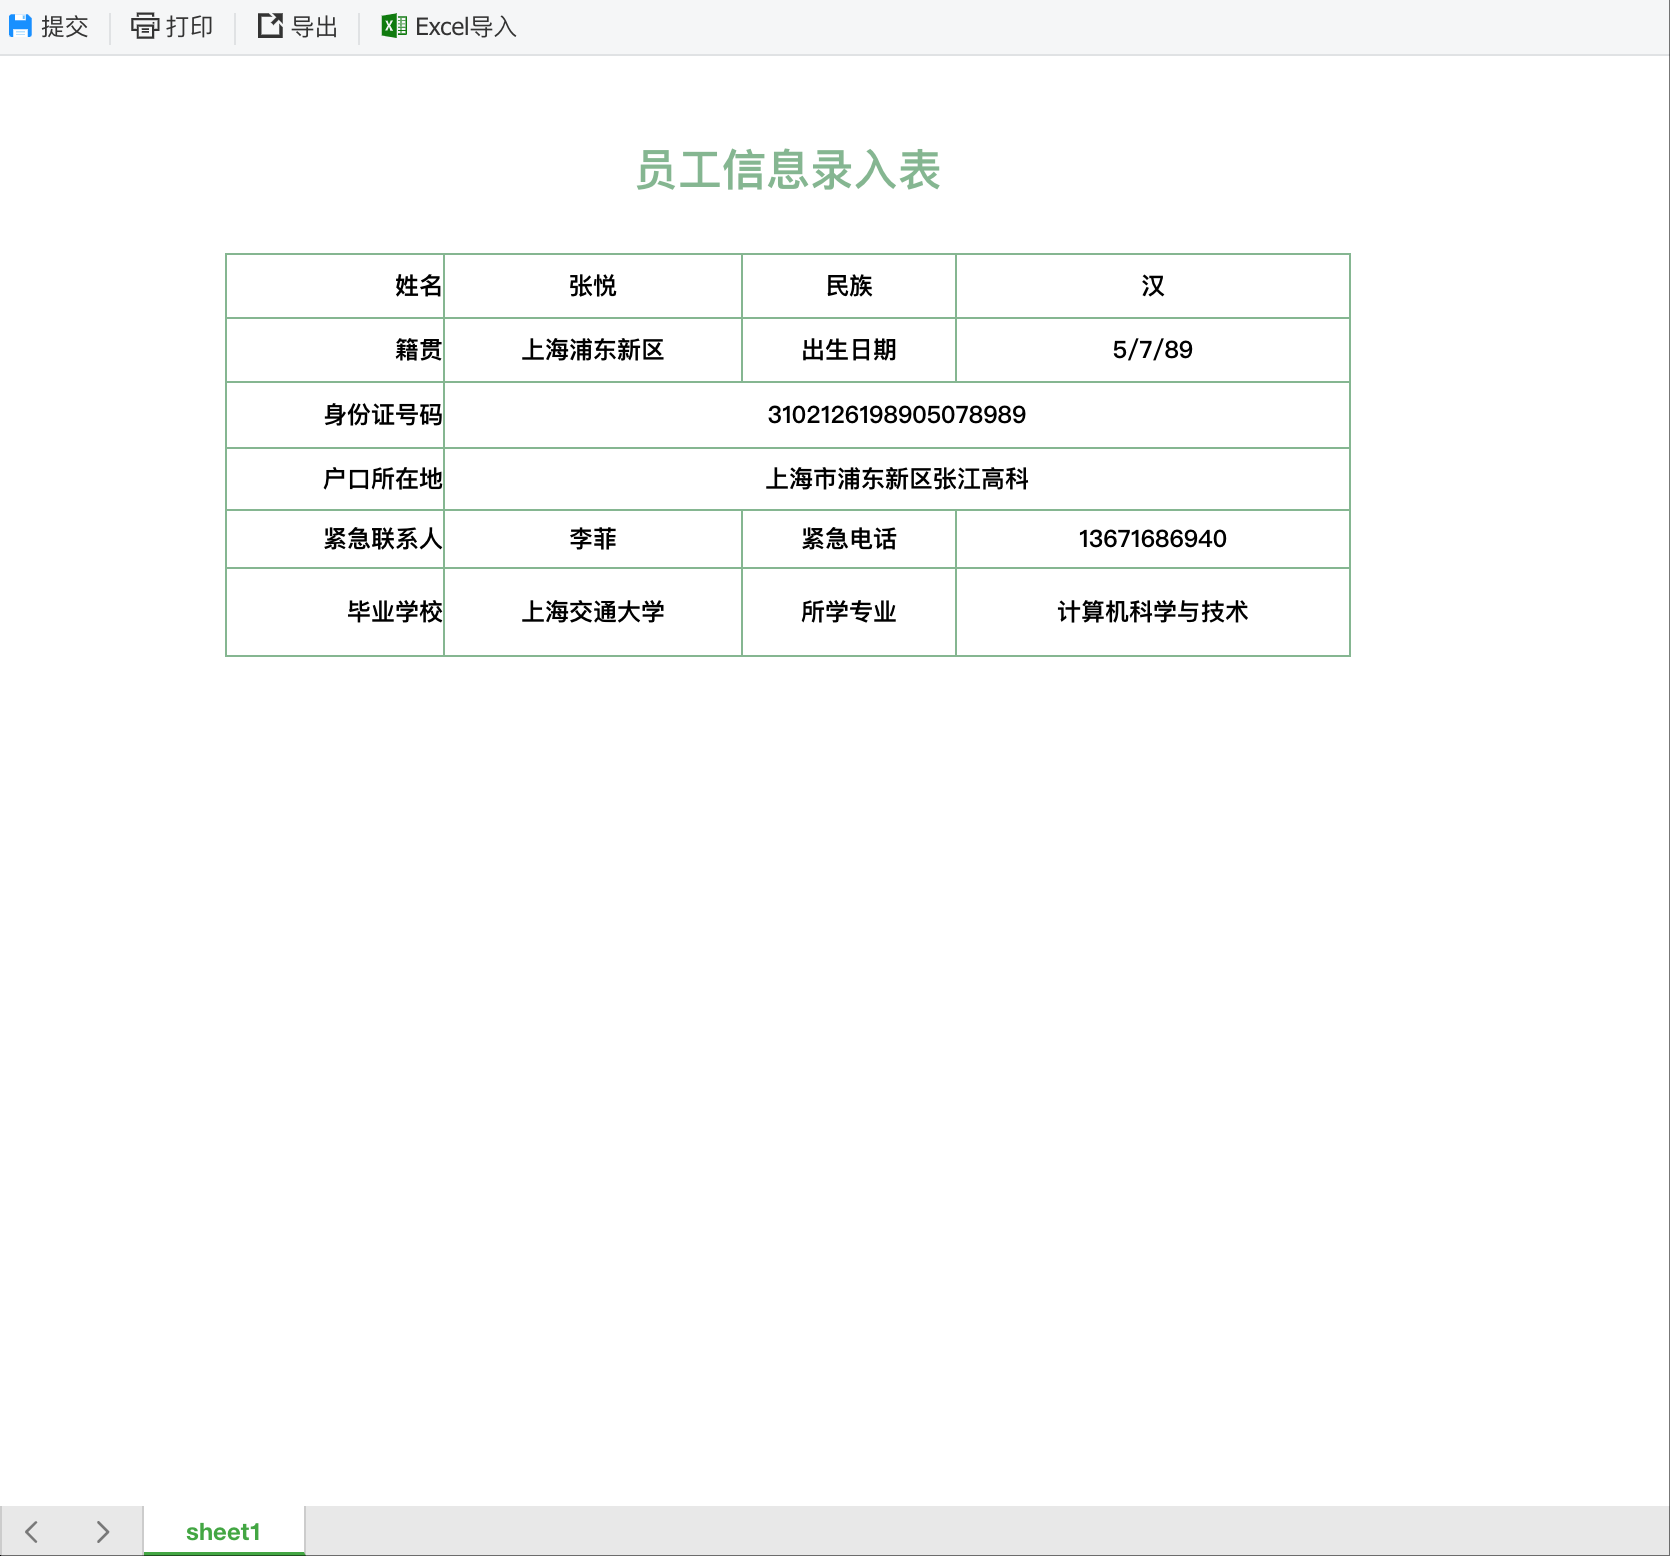Click the 打印 toolbar label

click(190, 27)
